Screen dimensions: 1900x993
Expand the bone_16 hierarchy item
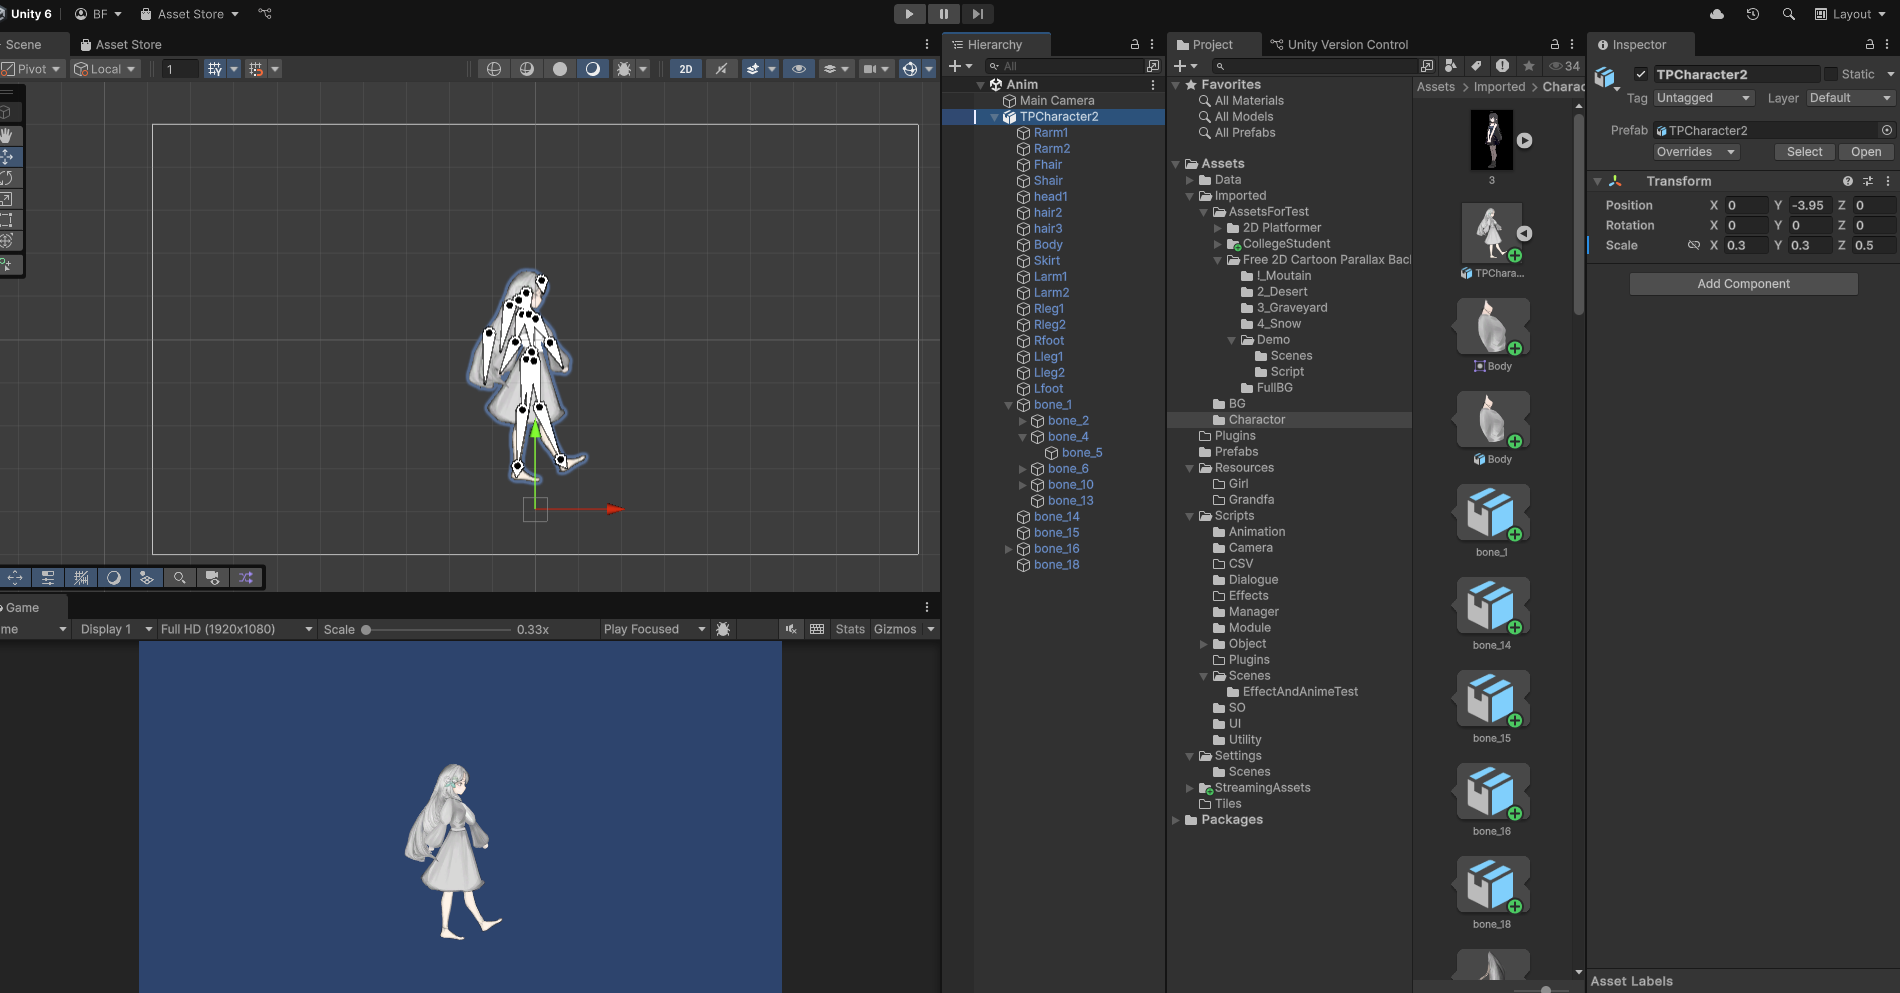[1008, 549]
